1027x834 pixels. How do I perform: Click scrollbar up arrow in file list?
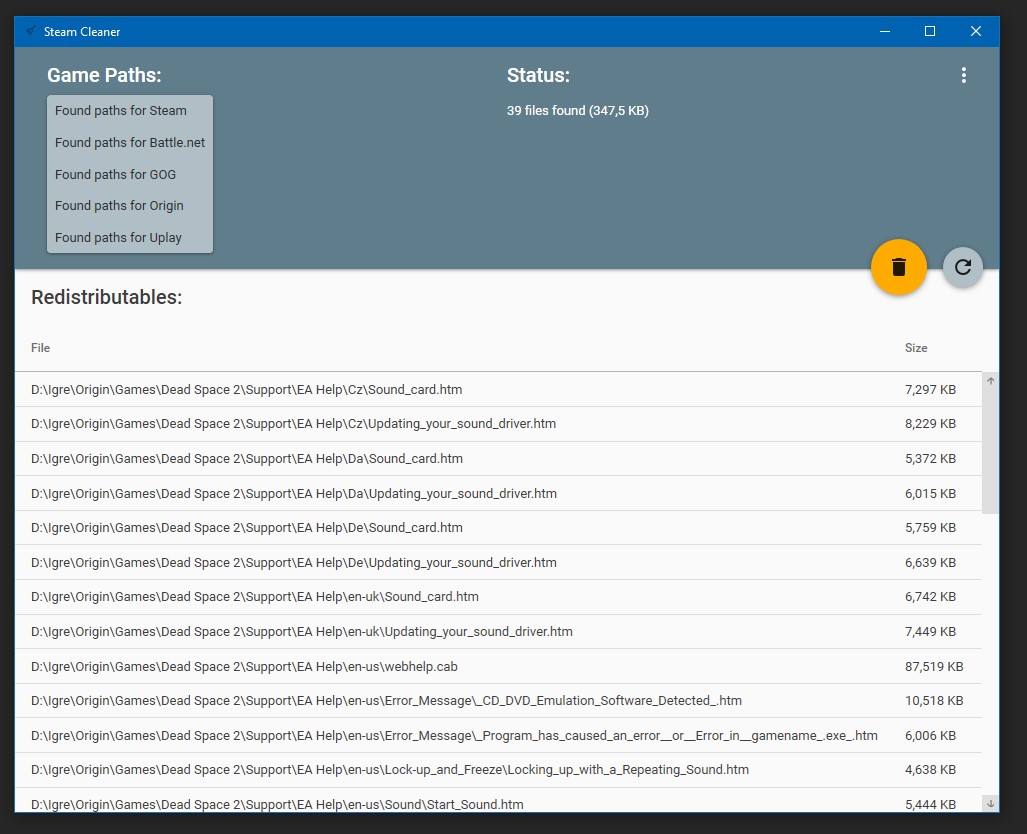pos(990,381)
